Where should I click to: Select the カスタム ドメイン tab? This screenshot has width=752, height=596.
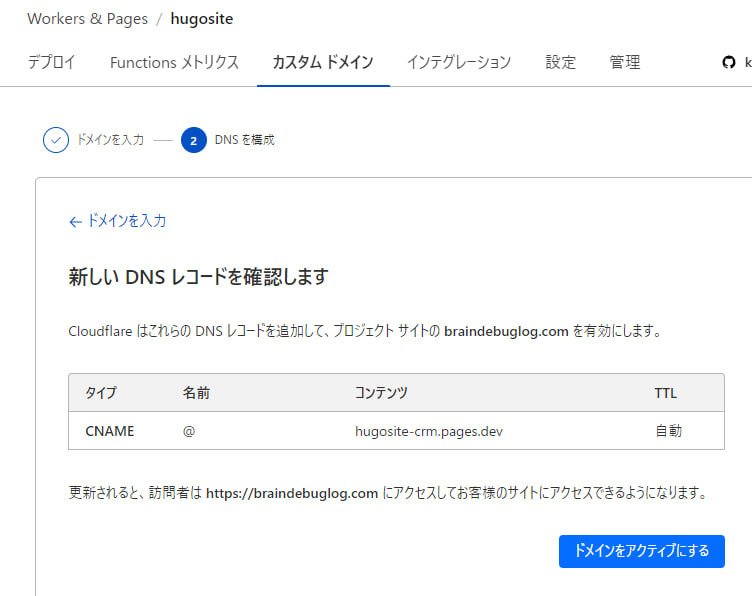[323, 62]
